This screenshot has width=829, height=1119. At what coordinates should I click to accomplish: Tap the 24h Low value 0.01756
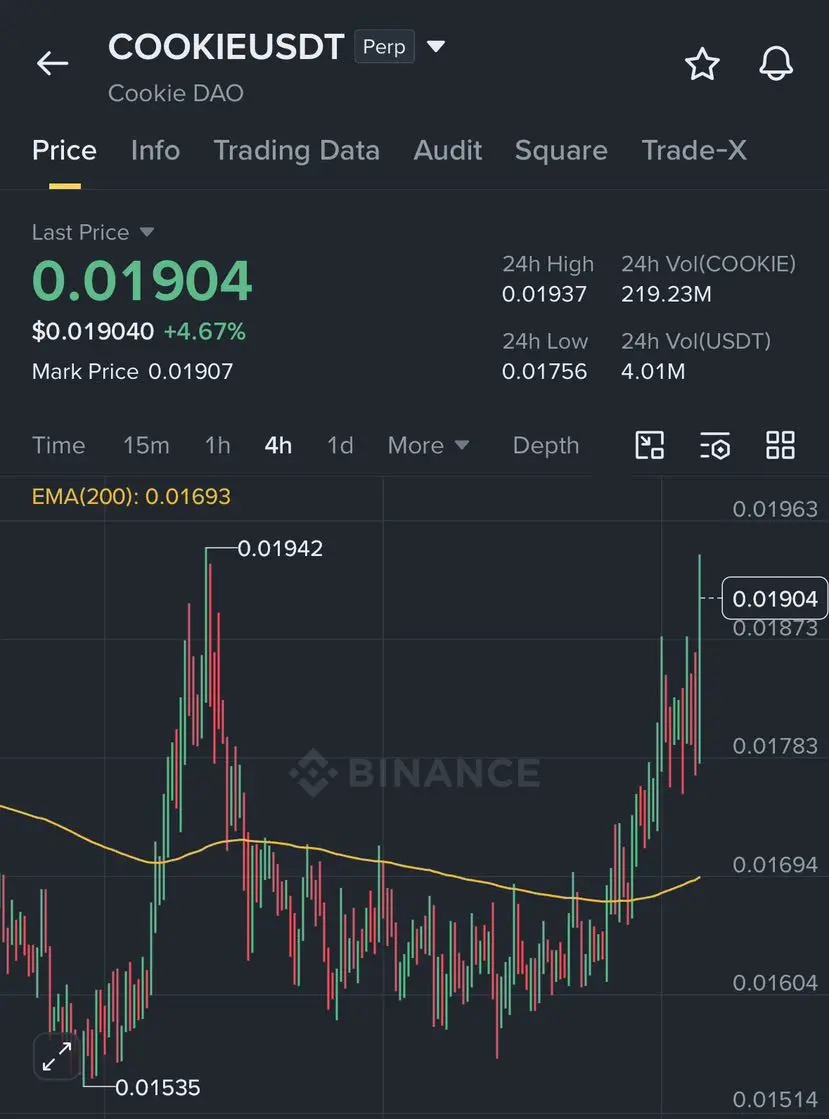(544, 371)
